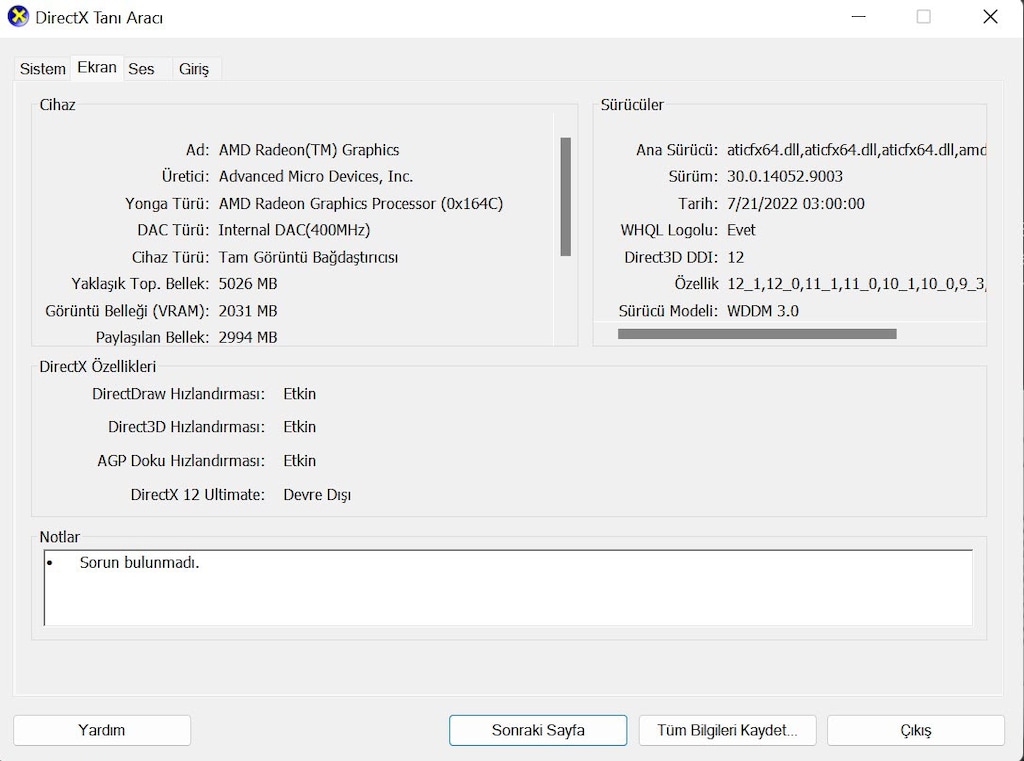Close the DirectX Tanı Aracı window
The image size is (1024, 761).
coord(990,17)
